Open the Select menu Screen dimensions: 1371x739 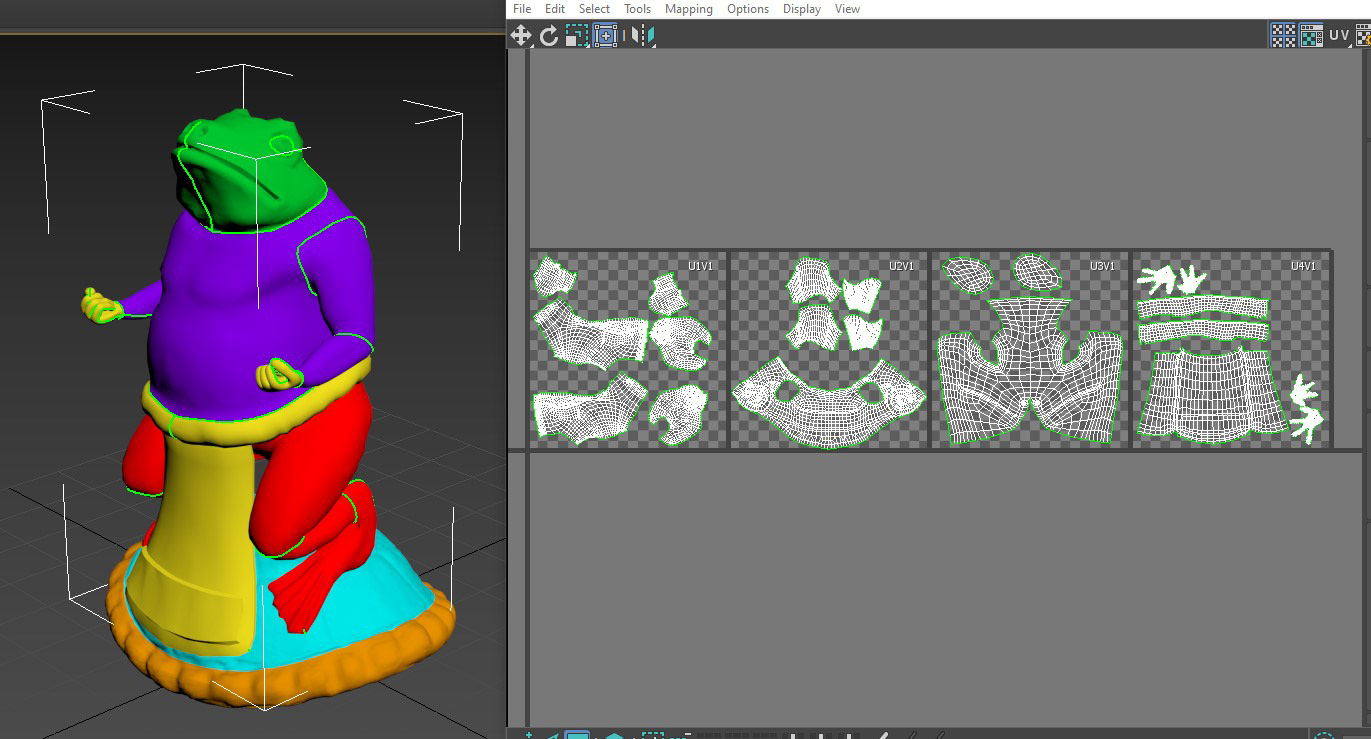[594, 9]
